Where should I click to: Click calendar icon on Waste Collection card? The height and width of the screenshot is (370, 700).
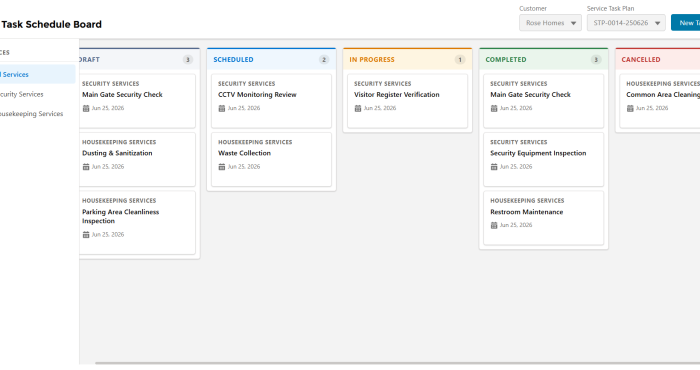point(221,167)
